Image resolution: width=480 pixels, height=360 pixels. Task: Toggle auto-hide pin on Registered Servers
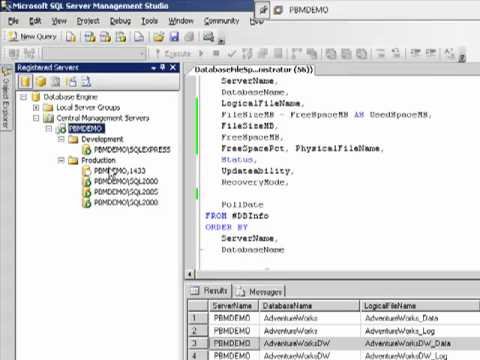163,68
